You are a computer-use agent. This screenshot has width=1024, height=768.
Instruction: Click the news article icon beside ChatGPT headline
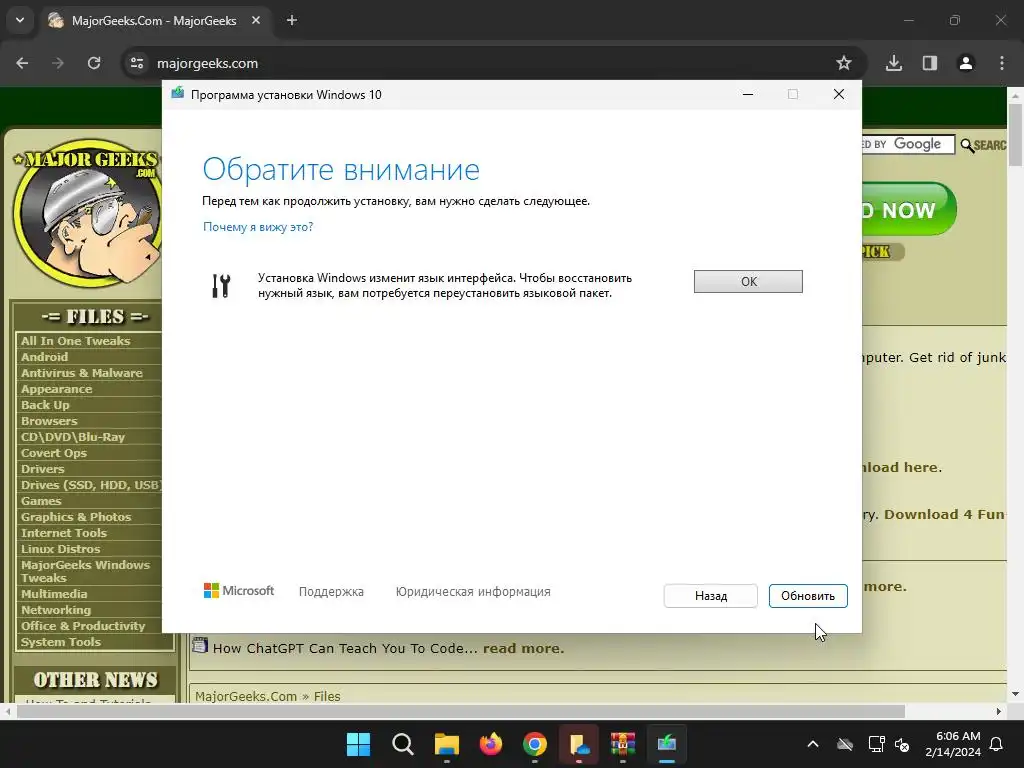[x=200, y=646]
